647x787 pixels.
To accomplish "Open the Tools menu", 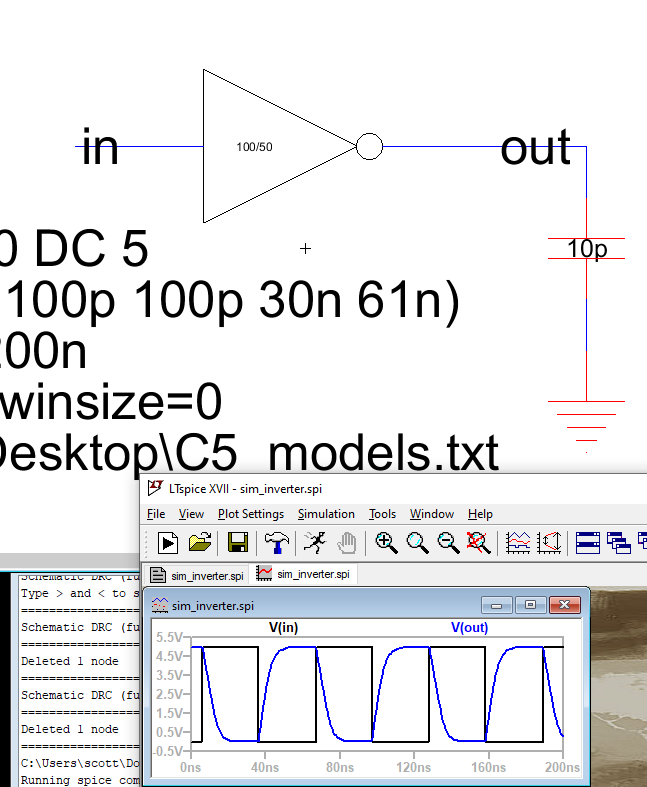I will (x=382, y=514).
